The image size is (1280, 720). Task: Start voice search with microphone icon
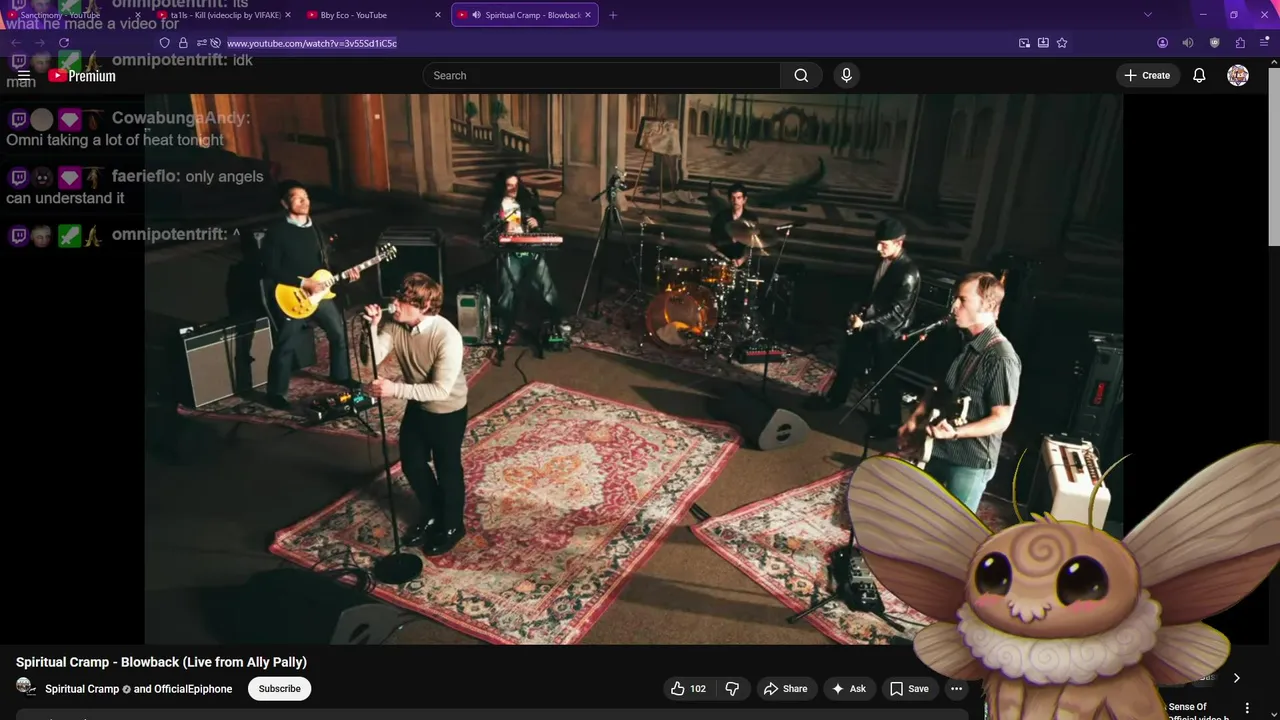(x=846, y=75)
